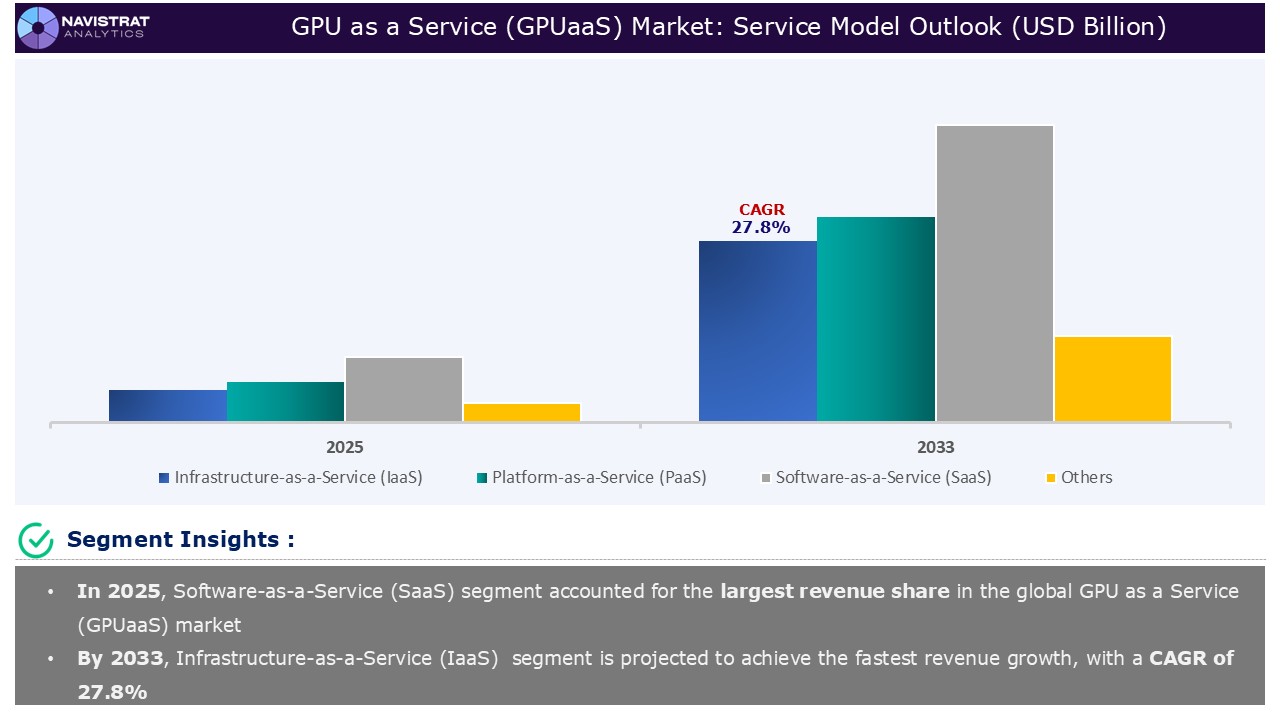
Task: Click the 2025 IaaS blue bar
Action: point(168,406)
